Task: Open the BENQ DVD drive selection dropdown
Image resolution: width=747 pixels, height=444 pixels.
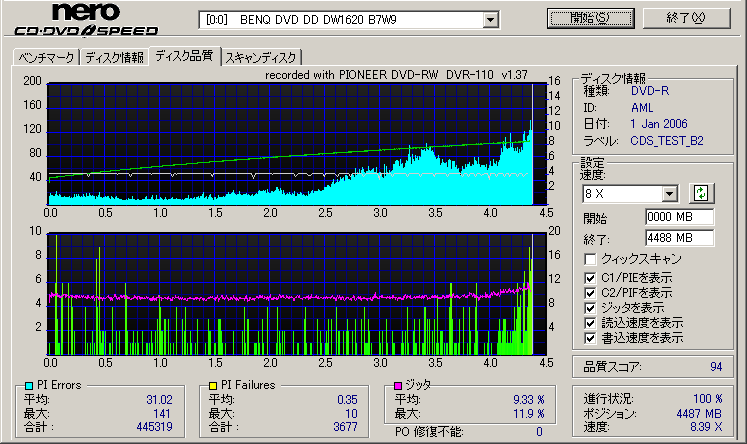Action: 490,20
